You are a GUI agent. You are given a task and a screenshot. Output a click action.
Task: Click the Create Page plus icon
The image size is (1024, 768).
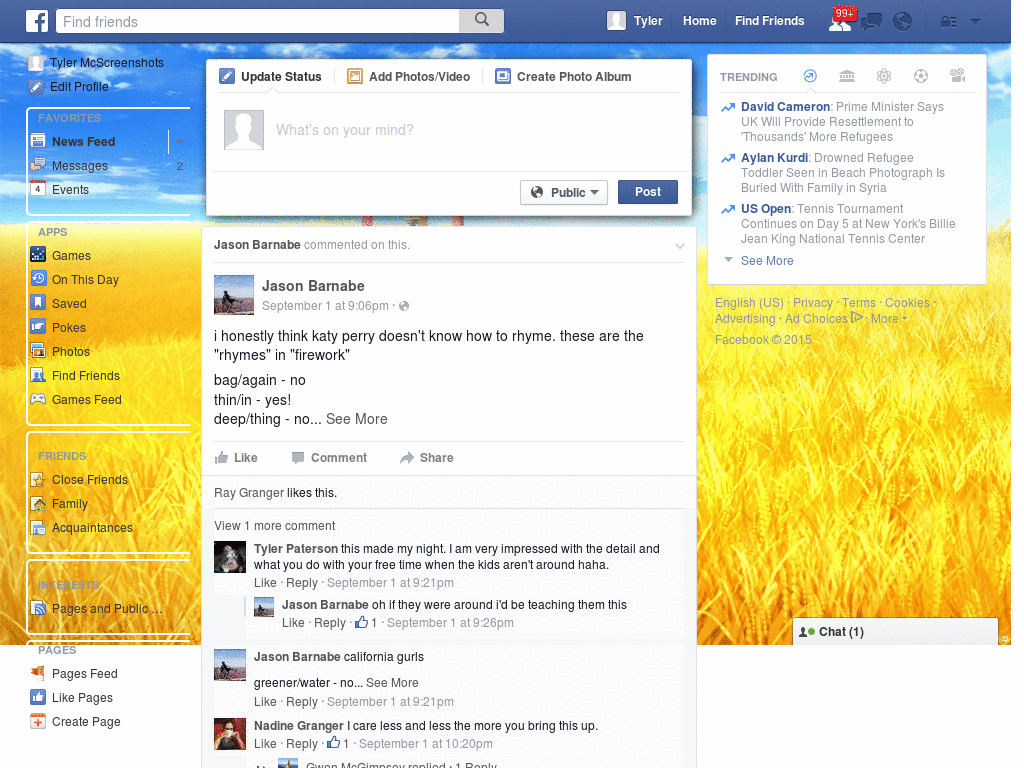[39, 721]
